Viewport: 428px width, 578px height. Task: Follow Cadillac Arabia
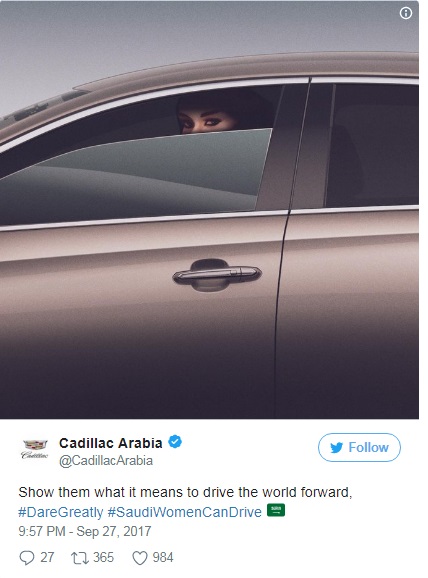[359, 448]
